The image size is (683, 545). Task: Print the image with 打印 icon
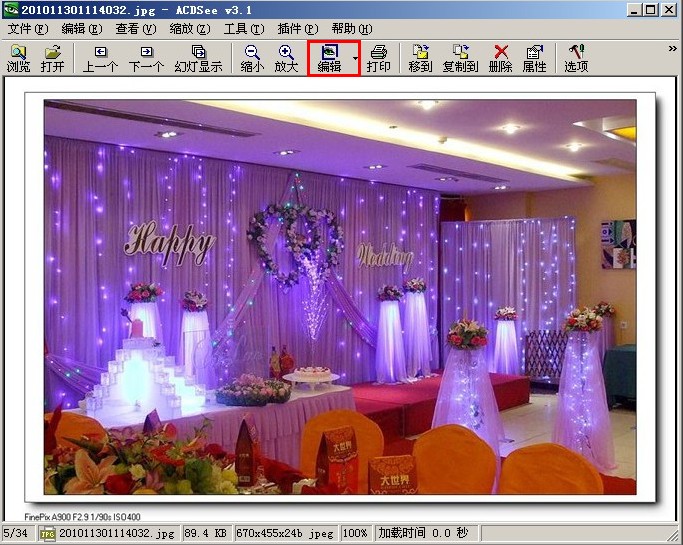click(x=378, y=58)
